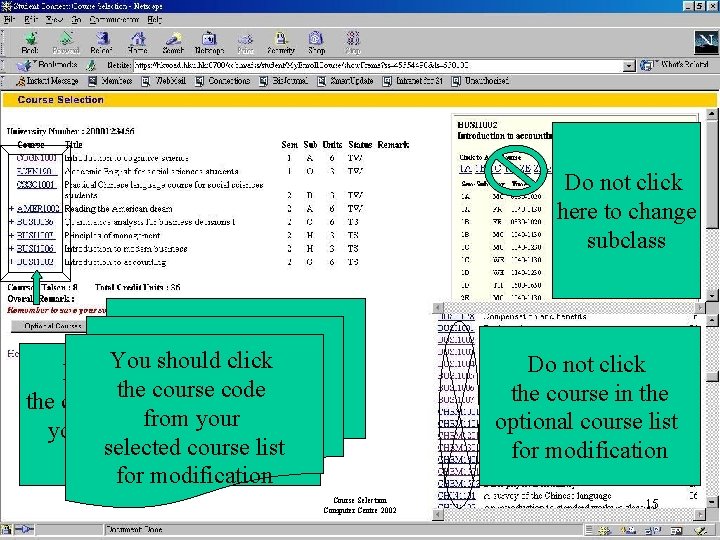Reload the page using the Reload icon

point(101,43)
